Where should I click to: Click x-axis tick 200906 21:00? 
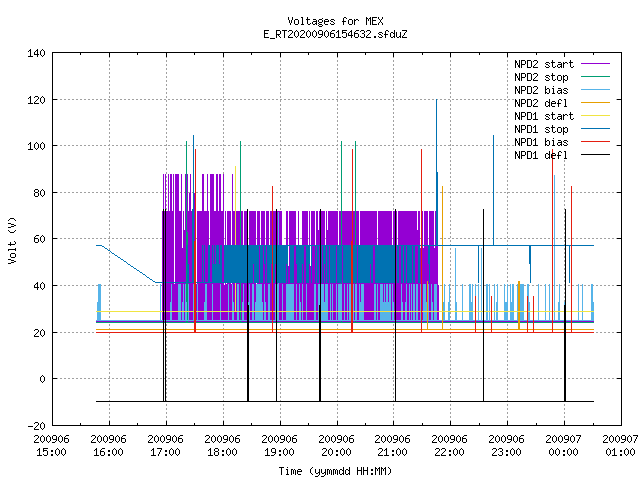pyautogui.click(x=392, y=445)
